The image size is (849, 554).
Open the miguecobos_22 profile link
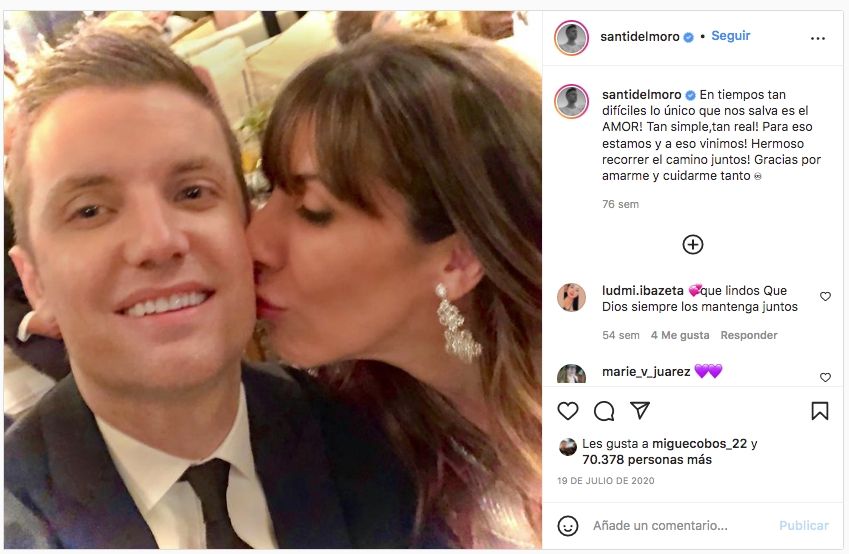pyautogui.click(x=705, y=444)
